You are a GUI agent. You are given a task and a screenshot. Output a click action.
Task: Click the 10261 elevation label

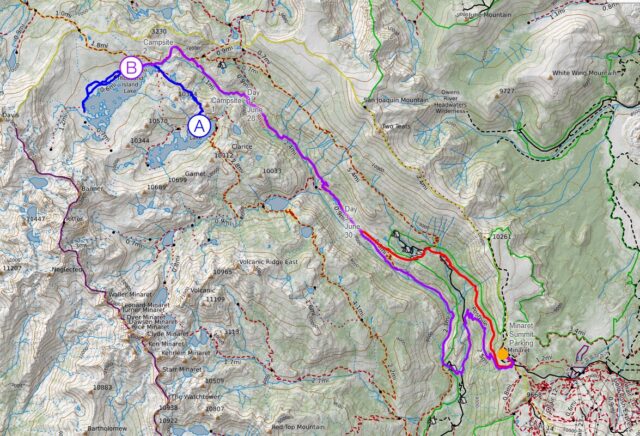[502, 236]
